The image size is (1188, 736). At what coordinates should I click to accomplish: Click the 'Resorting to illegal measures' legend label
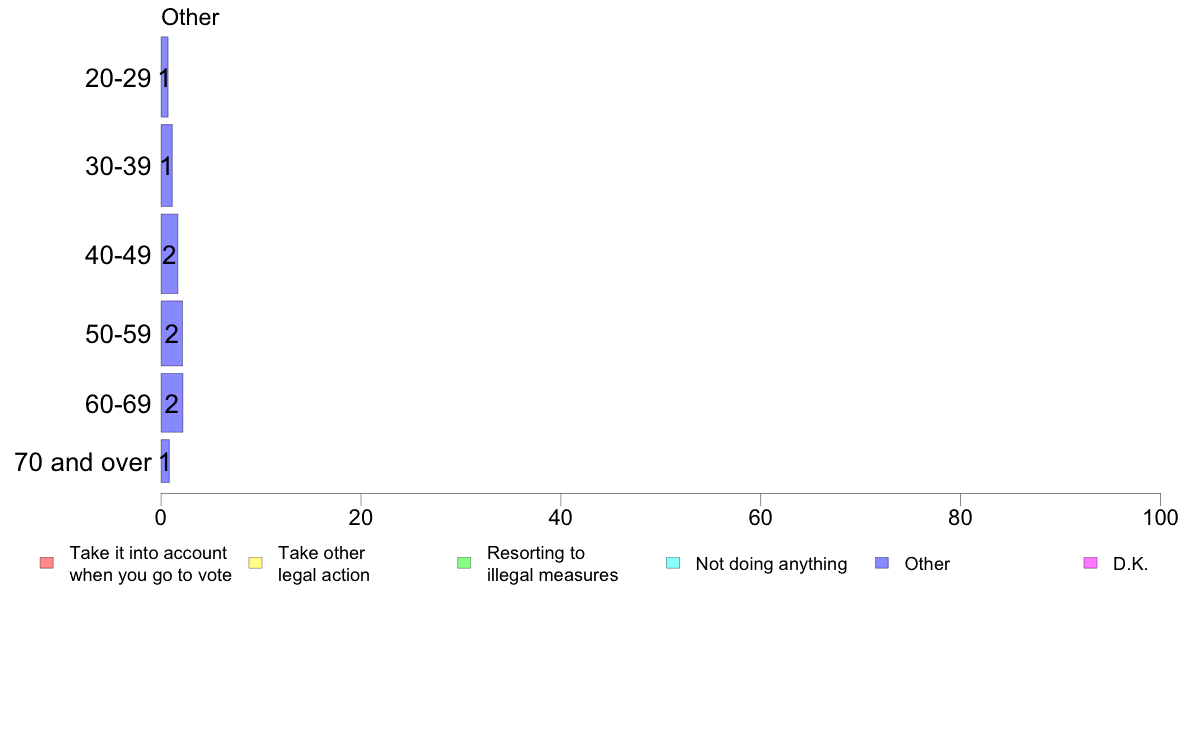click(552, 564)
